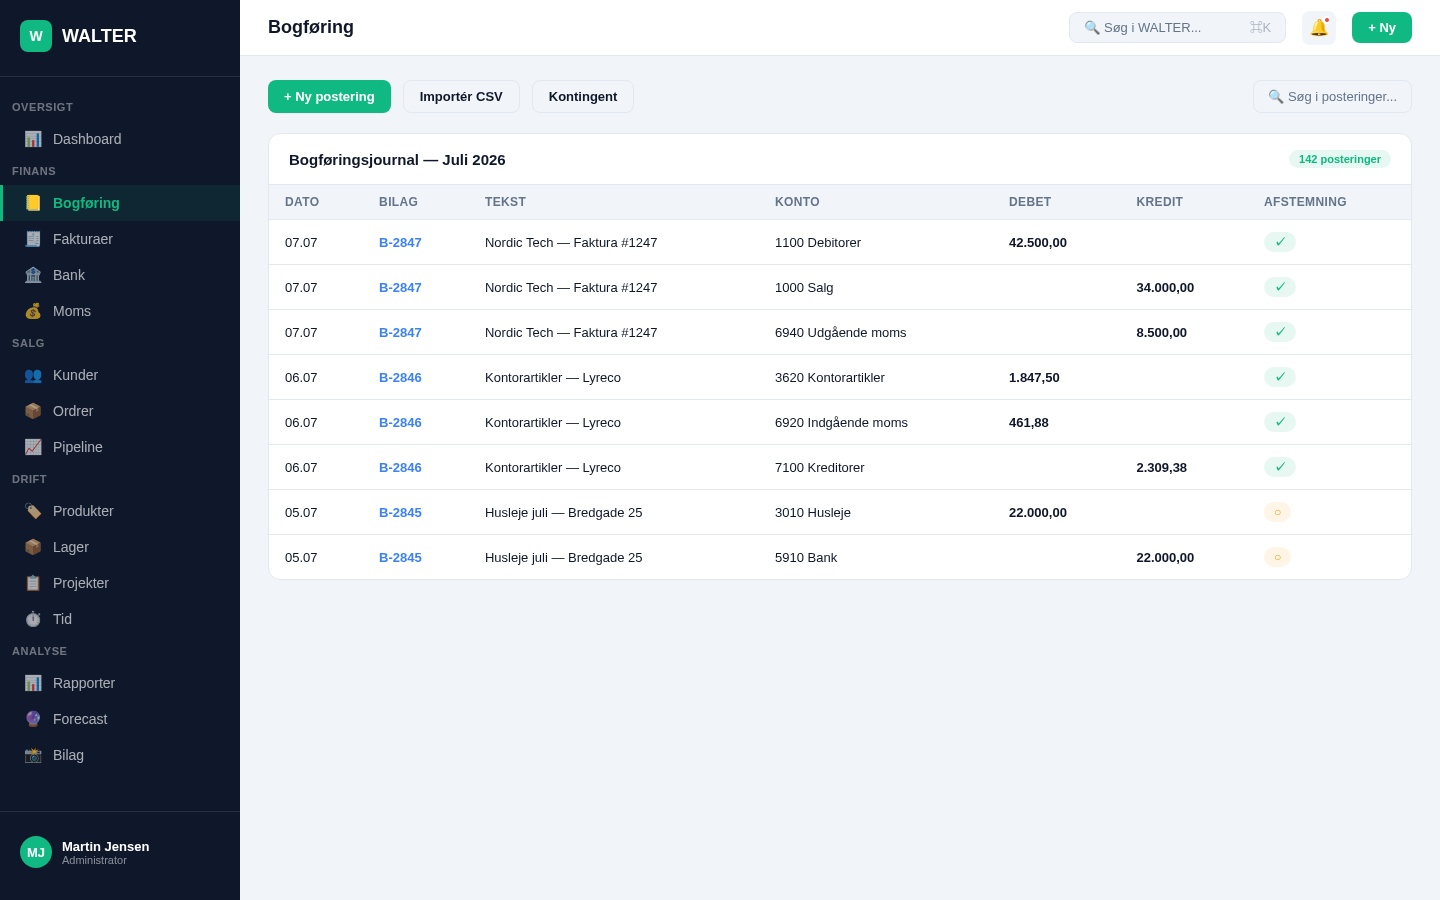Image resolution: width=1440 pixels, height=900 pixels.
Task: Click credit amount 34.000,00
Action: pyautogui.click(x=1165, y=287)
